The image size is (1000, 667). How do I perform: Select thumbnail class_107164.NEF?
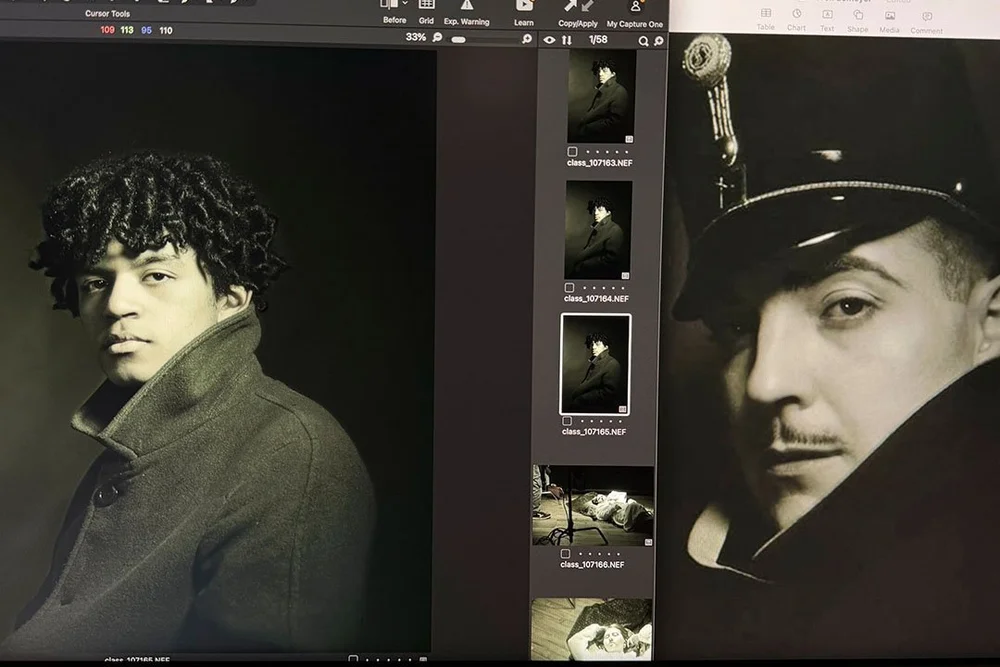click(598, 230)
